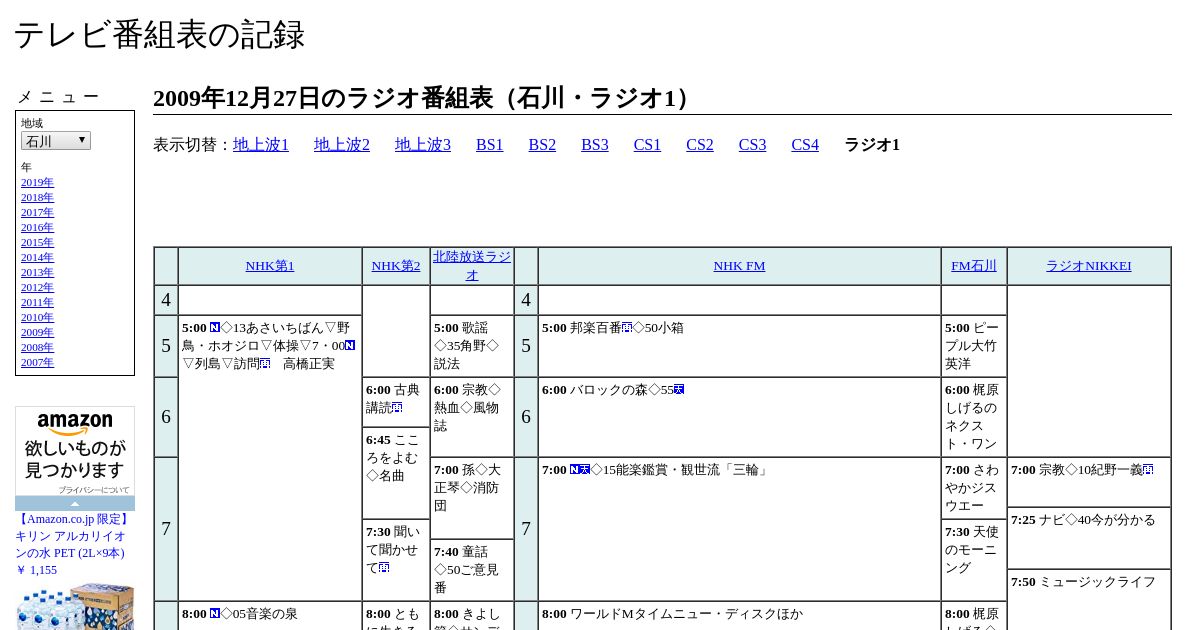The height and width of the screenshot is (630, 1200).
Task: Click the テレビ番組表の記録 site title
Action: point(159,35)
